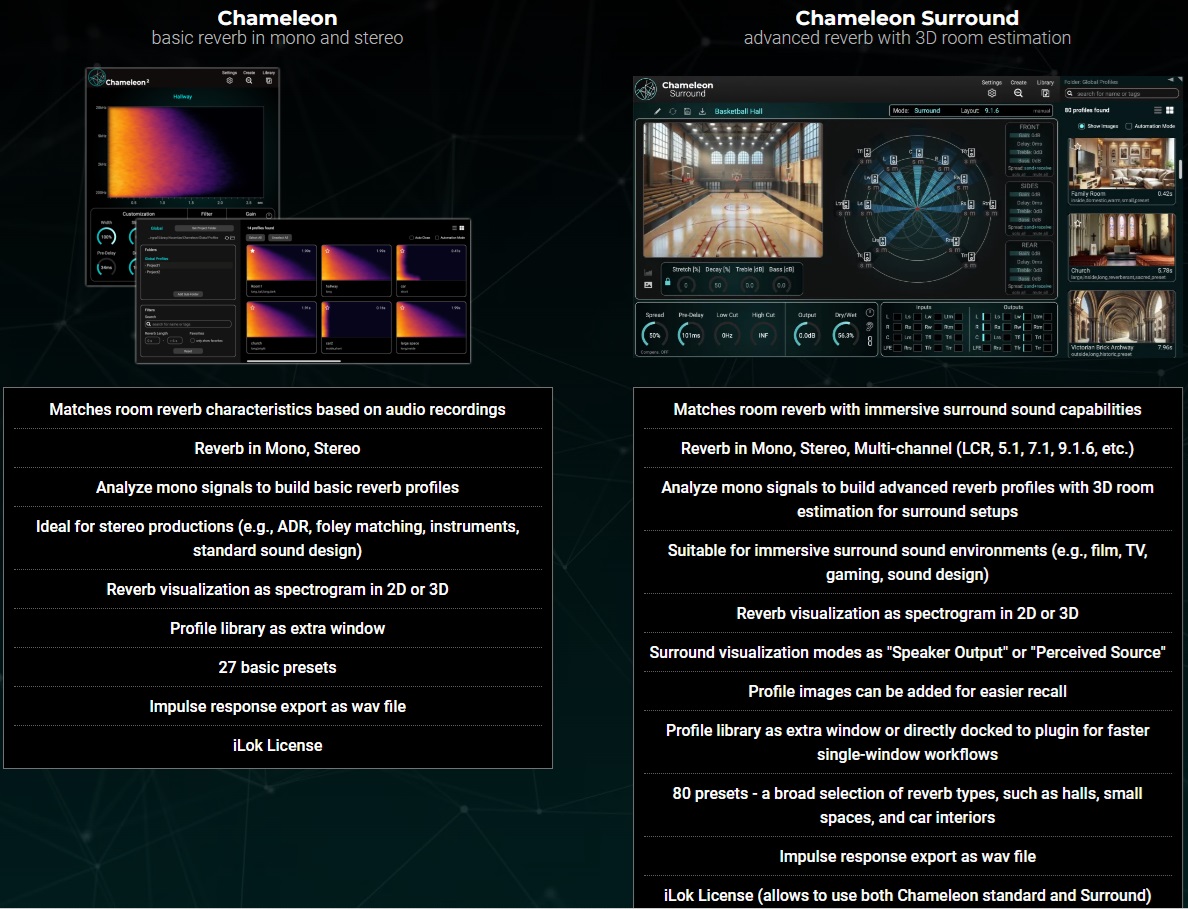The height and width of the screenshot is (909, 1188).
Task: Switch profile list to grid view icon
Action: click(1170, 110)
